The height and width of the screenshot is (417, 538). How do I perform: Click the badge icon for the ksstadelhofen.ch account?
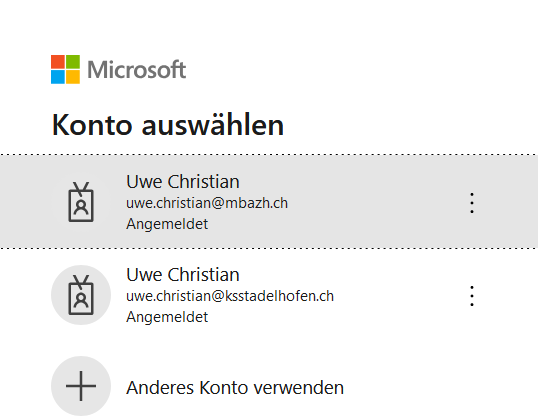point(81,295)
